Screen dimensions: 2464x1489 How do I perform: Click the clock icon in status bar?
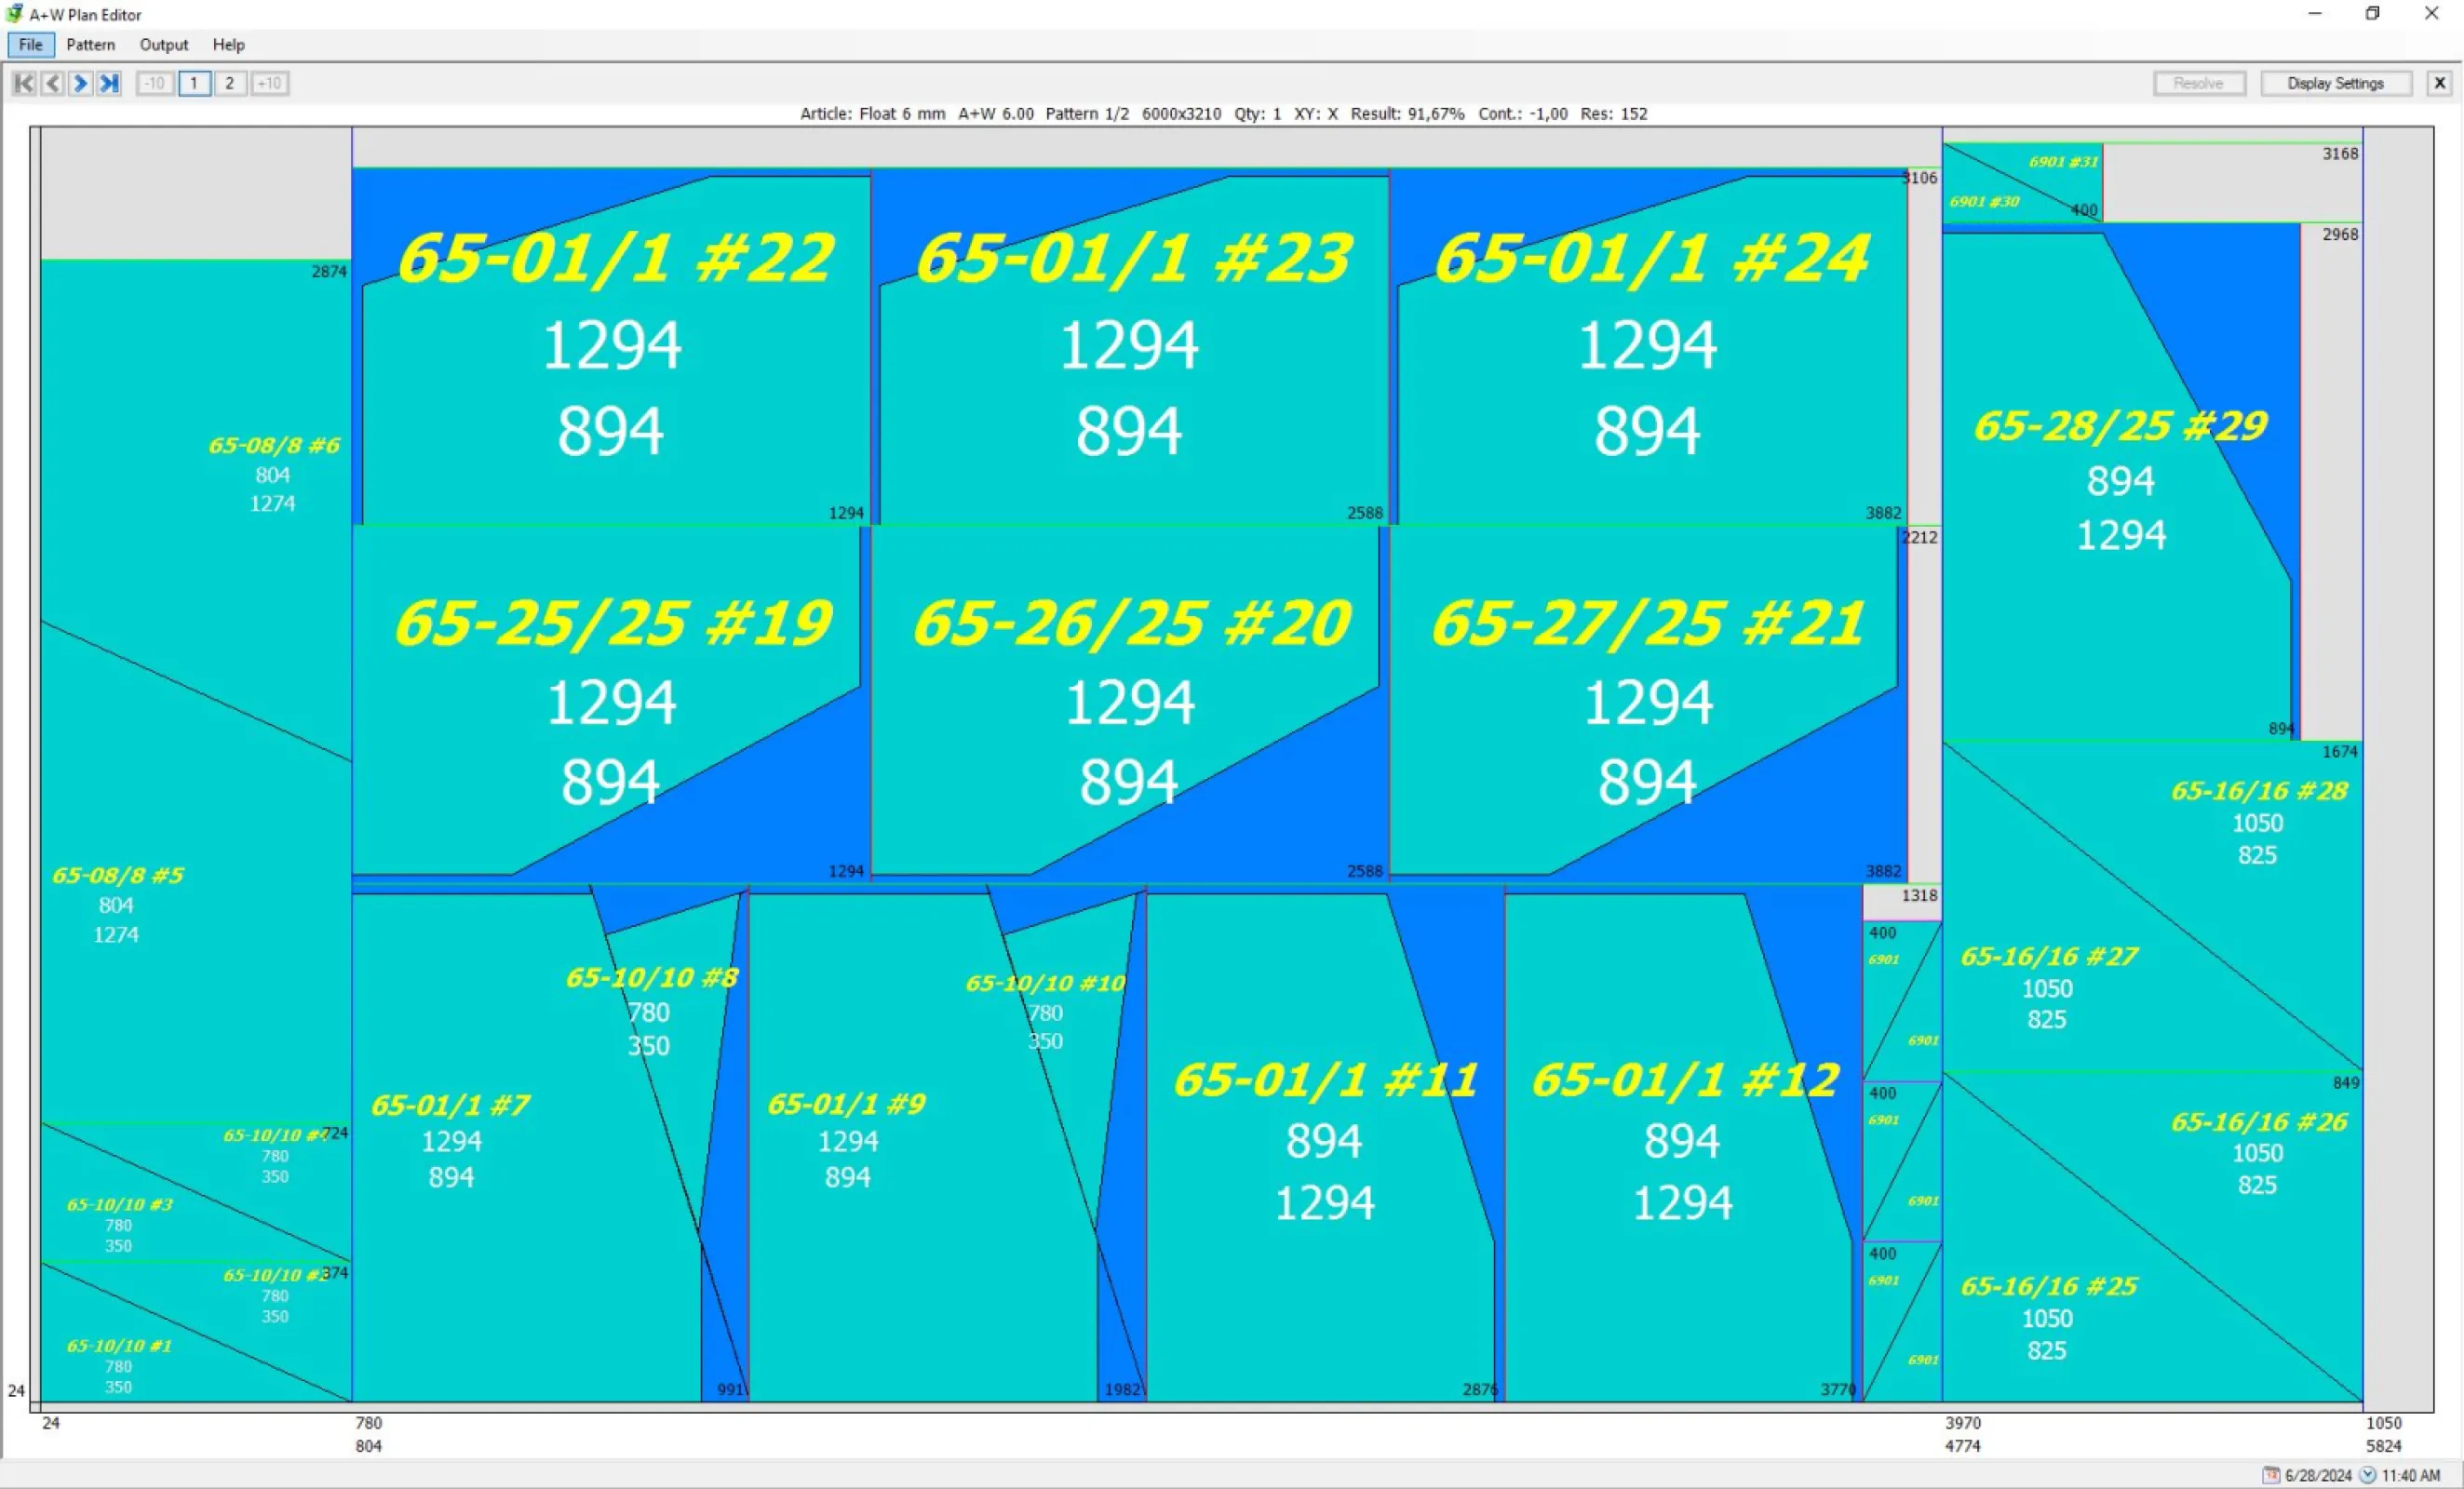(x=2367, y=1475)
